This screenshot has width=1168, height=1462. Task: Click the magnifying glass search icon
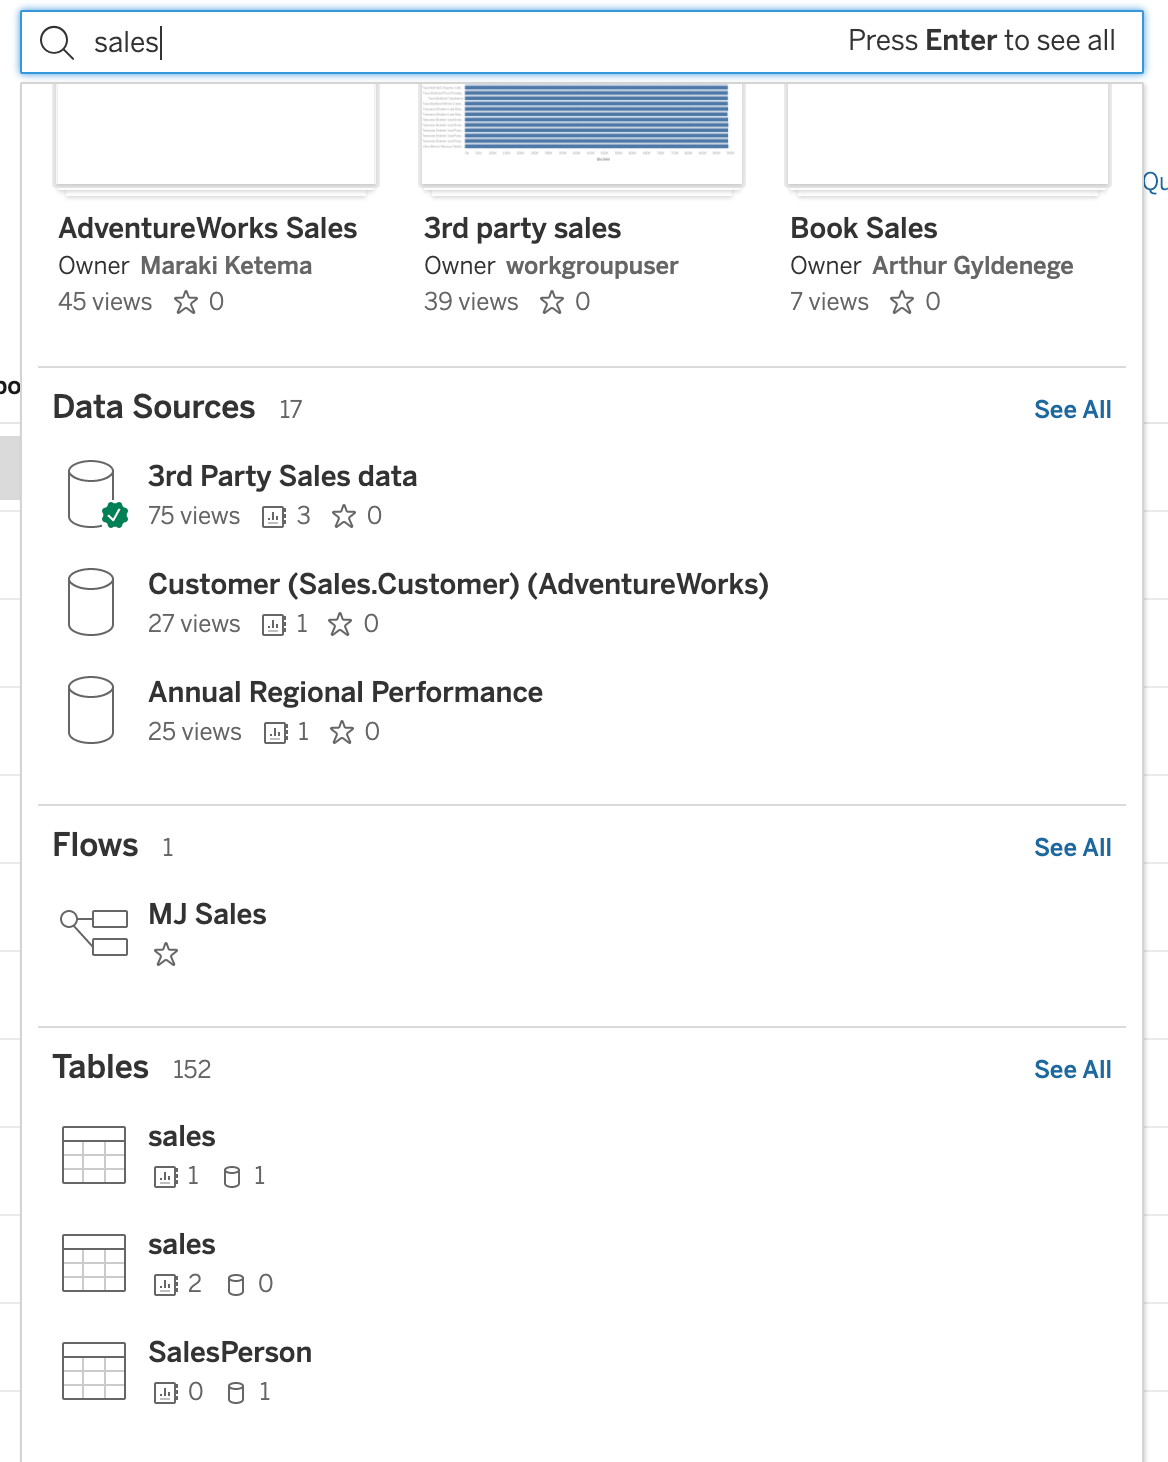(x=57, y=42)
